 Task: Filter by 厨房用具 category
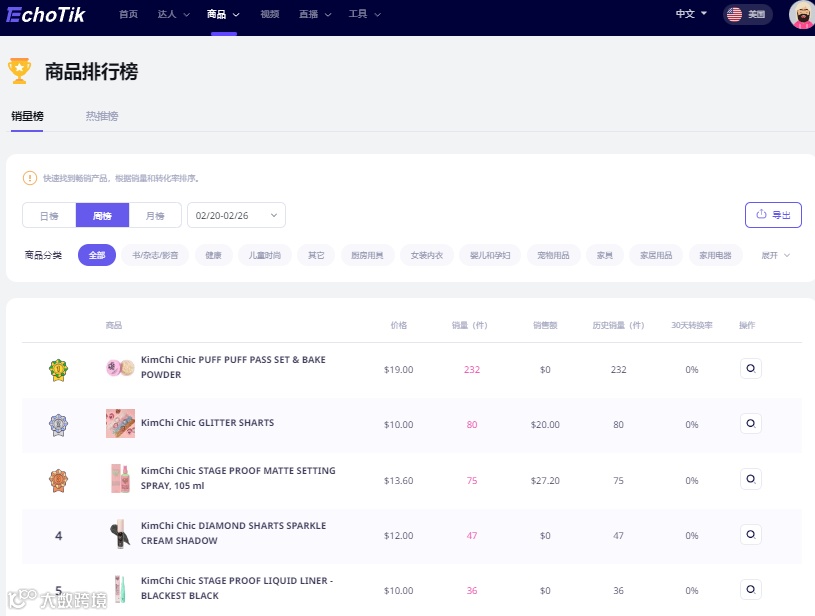(x=367, y=255)
